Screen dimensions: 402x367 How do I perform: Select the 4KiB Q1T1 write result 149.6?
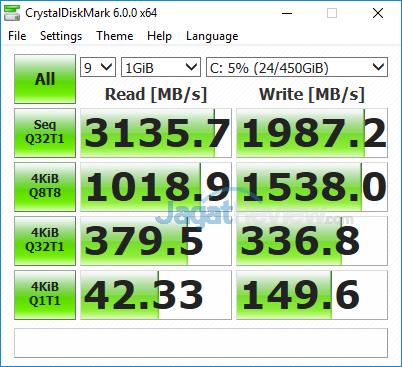click(x=312, y=295)
